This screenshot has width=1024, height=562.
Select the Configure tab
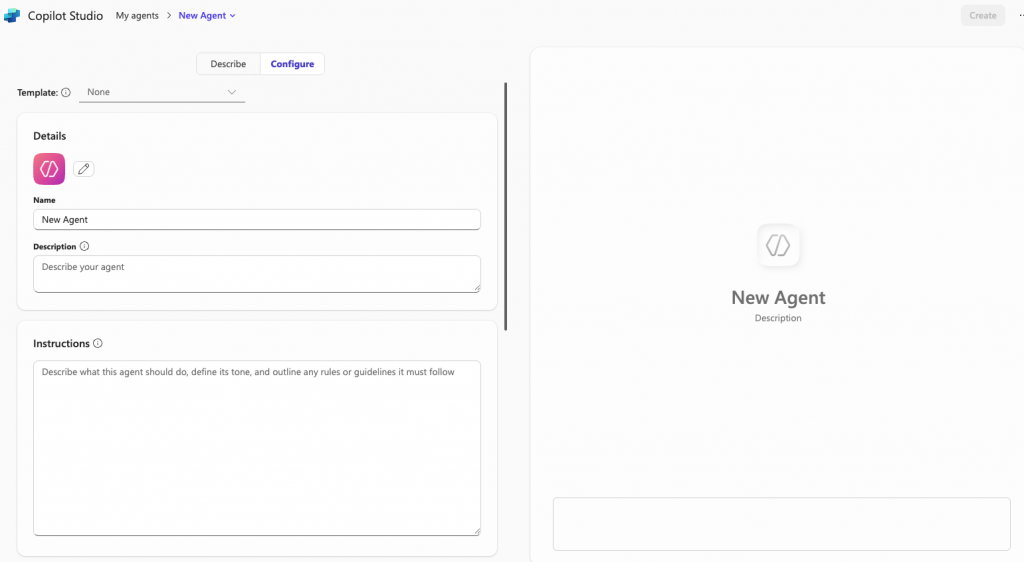pyautogui.click(x=292, y=64)
